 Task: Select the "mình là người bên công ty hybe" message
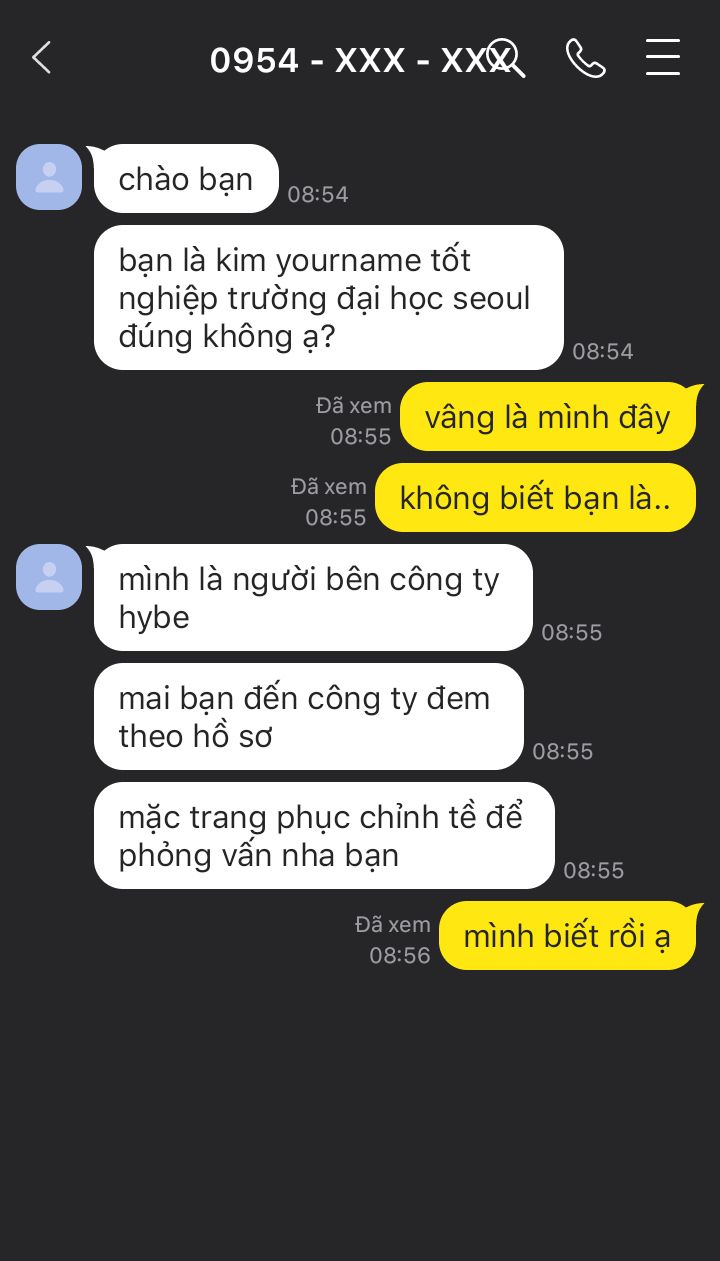[313, 598]
